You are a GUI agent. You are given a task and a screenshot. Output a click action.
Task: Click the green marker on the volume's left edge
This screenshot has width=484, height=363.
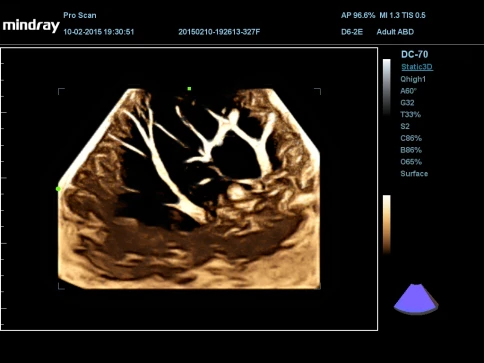pos(58,189)
